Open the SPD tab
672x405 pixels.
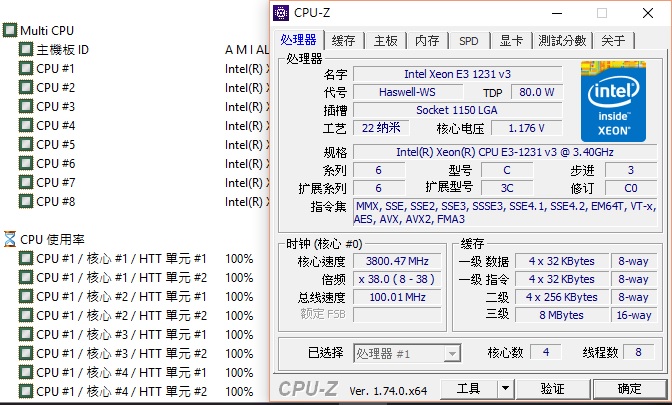(x=469, y=41)
